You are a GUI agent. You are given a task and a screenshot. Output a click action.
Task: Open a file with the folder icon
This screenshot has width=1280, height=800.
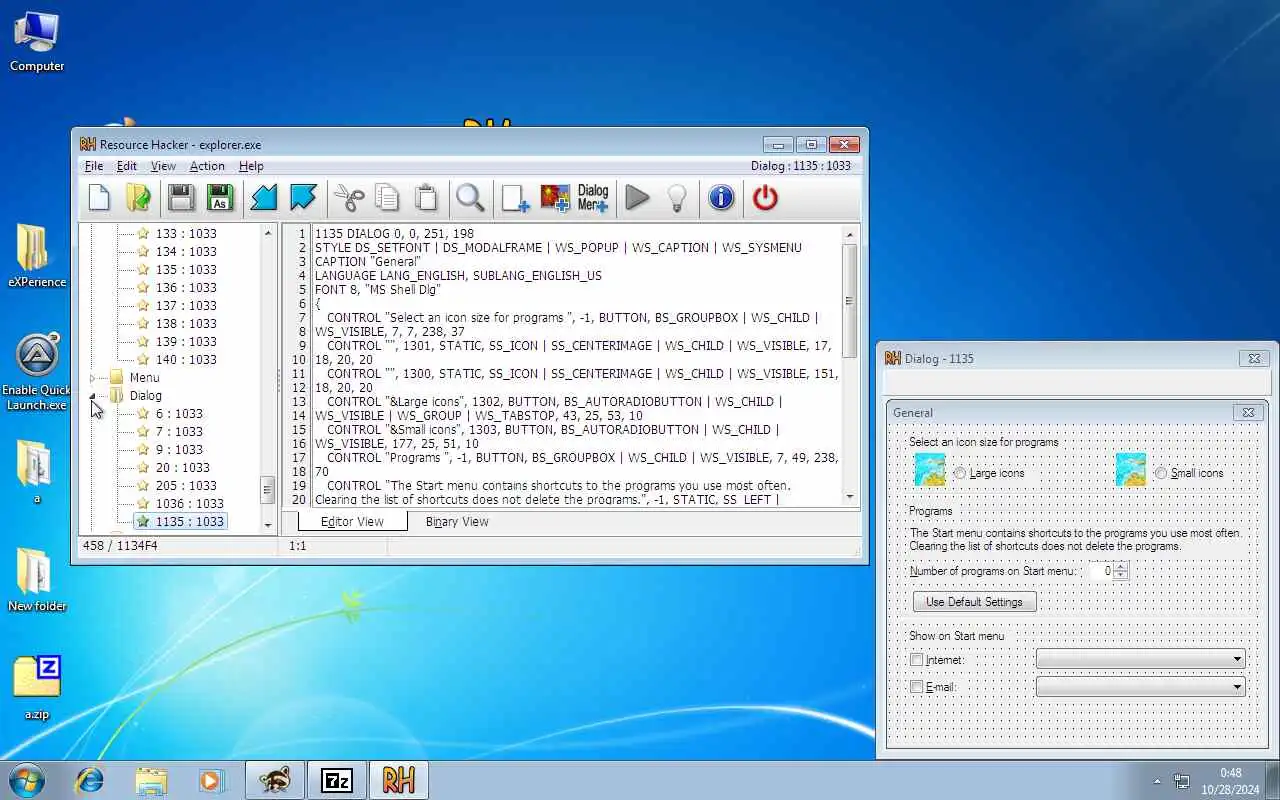[x=138, y=198]
